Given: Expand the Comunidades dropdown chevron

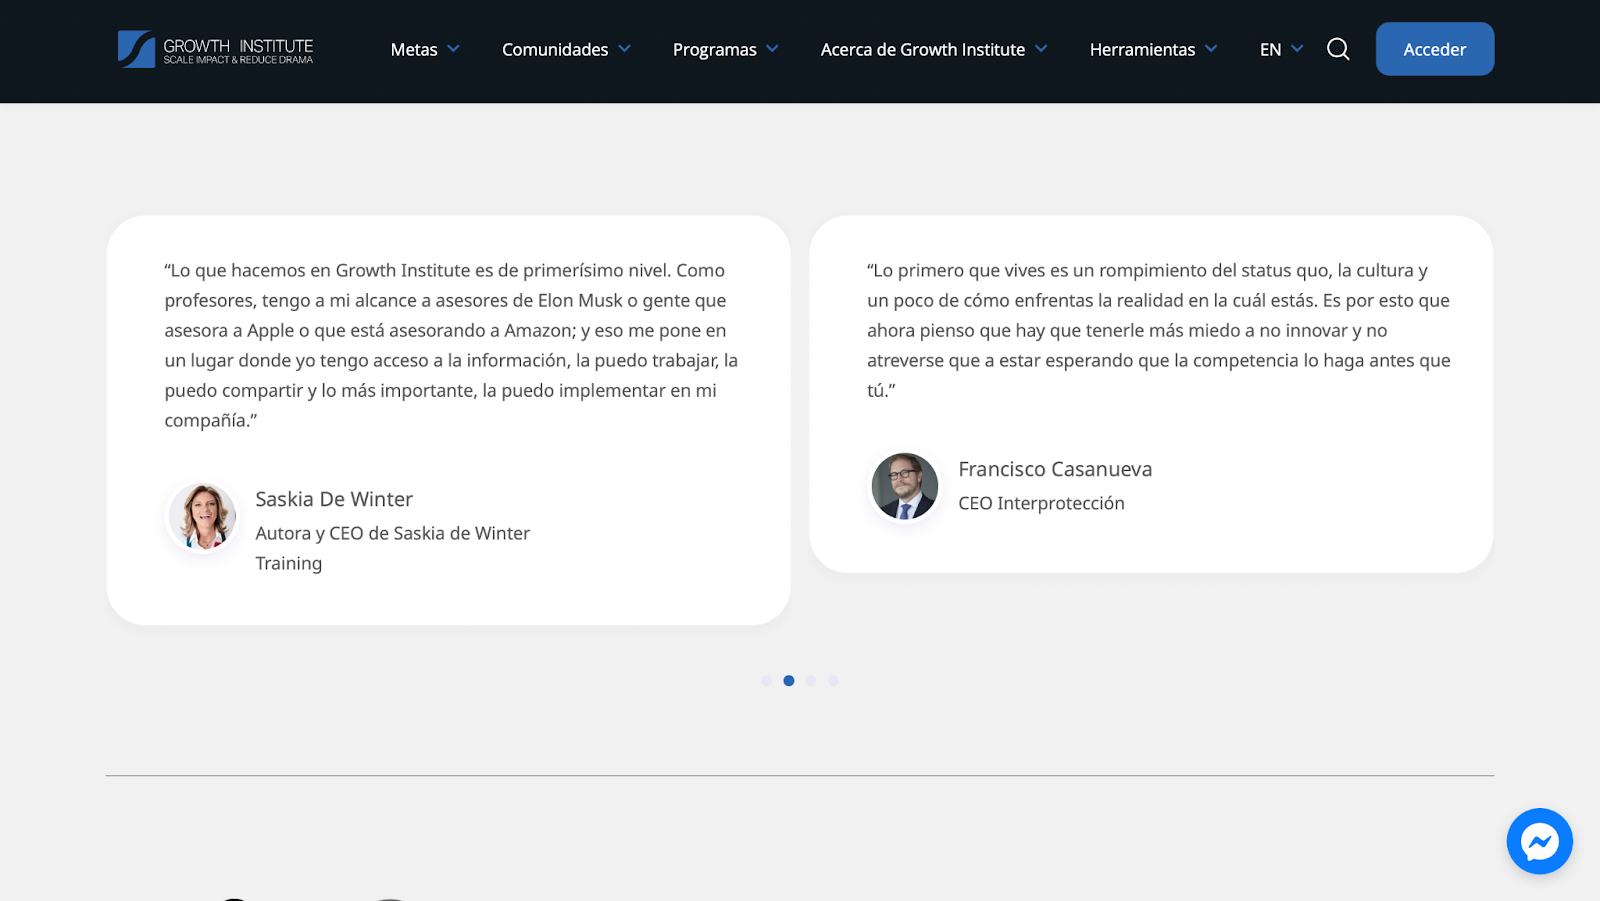Looking at the screenshot, I should [x=625, y=49].
